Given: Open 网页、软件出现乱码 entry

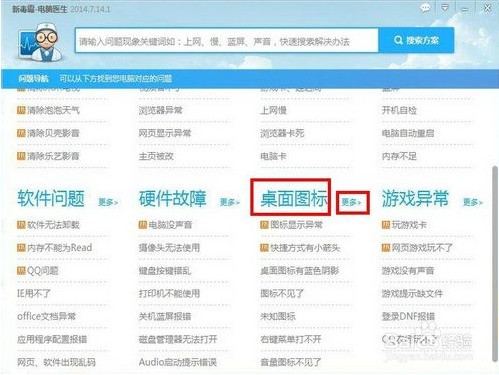Looking at the screenshot, I should click(57, 362).
